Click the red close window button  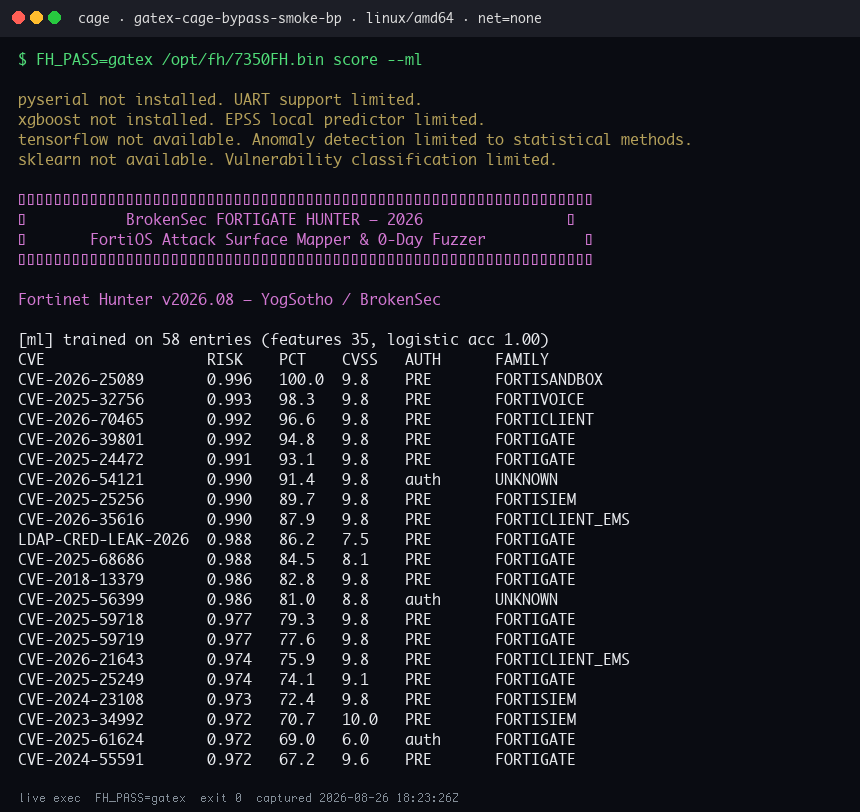[x=18, y=18]
